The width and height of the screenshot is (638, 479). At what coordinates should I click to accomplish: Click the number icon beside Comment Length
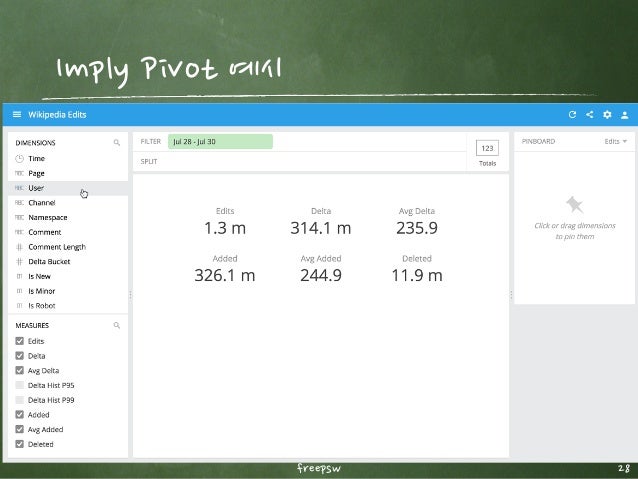pos(19,247)
